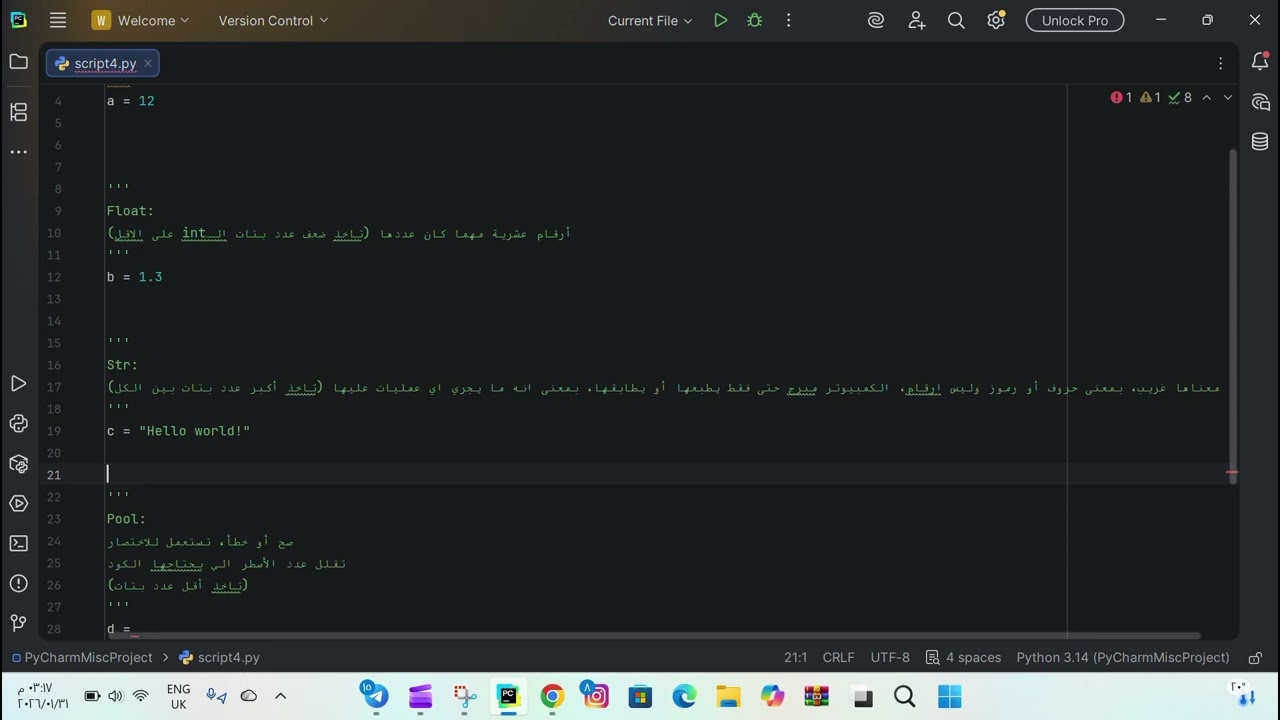The image size is (1280, 720).
Task: Open the Services tool window
Action: coord(18,503)
